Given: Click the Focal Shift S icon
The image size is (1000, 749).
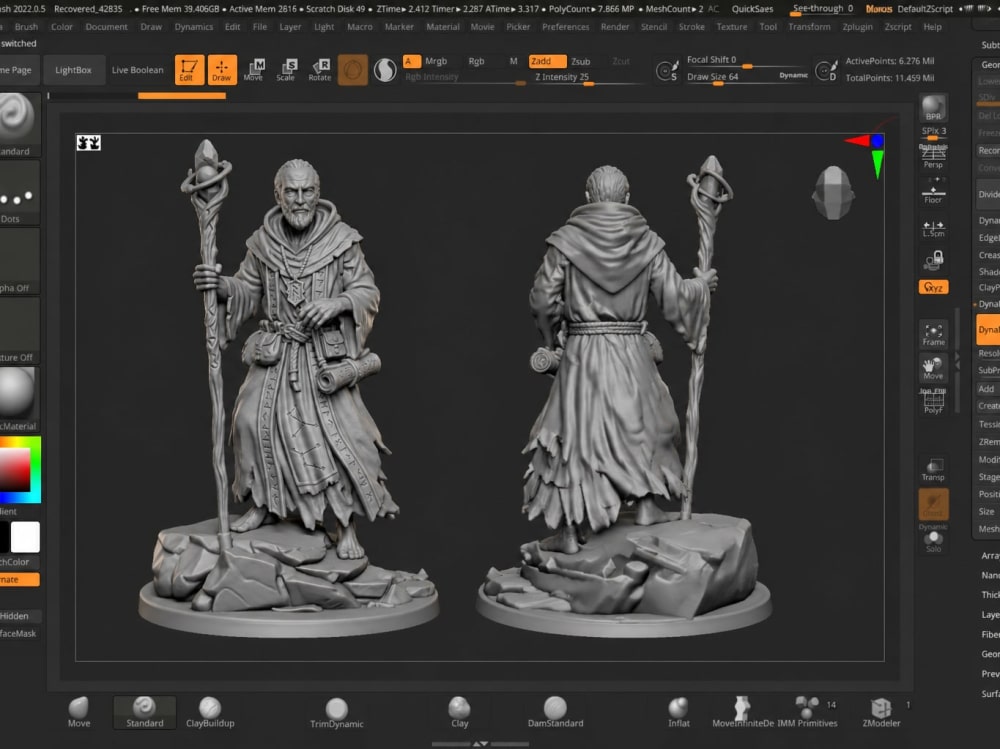Looking at the screenshot, I should point(667,70).
